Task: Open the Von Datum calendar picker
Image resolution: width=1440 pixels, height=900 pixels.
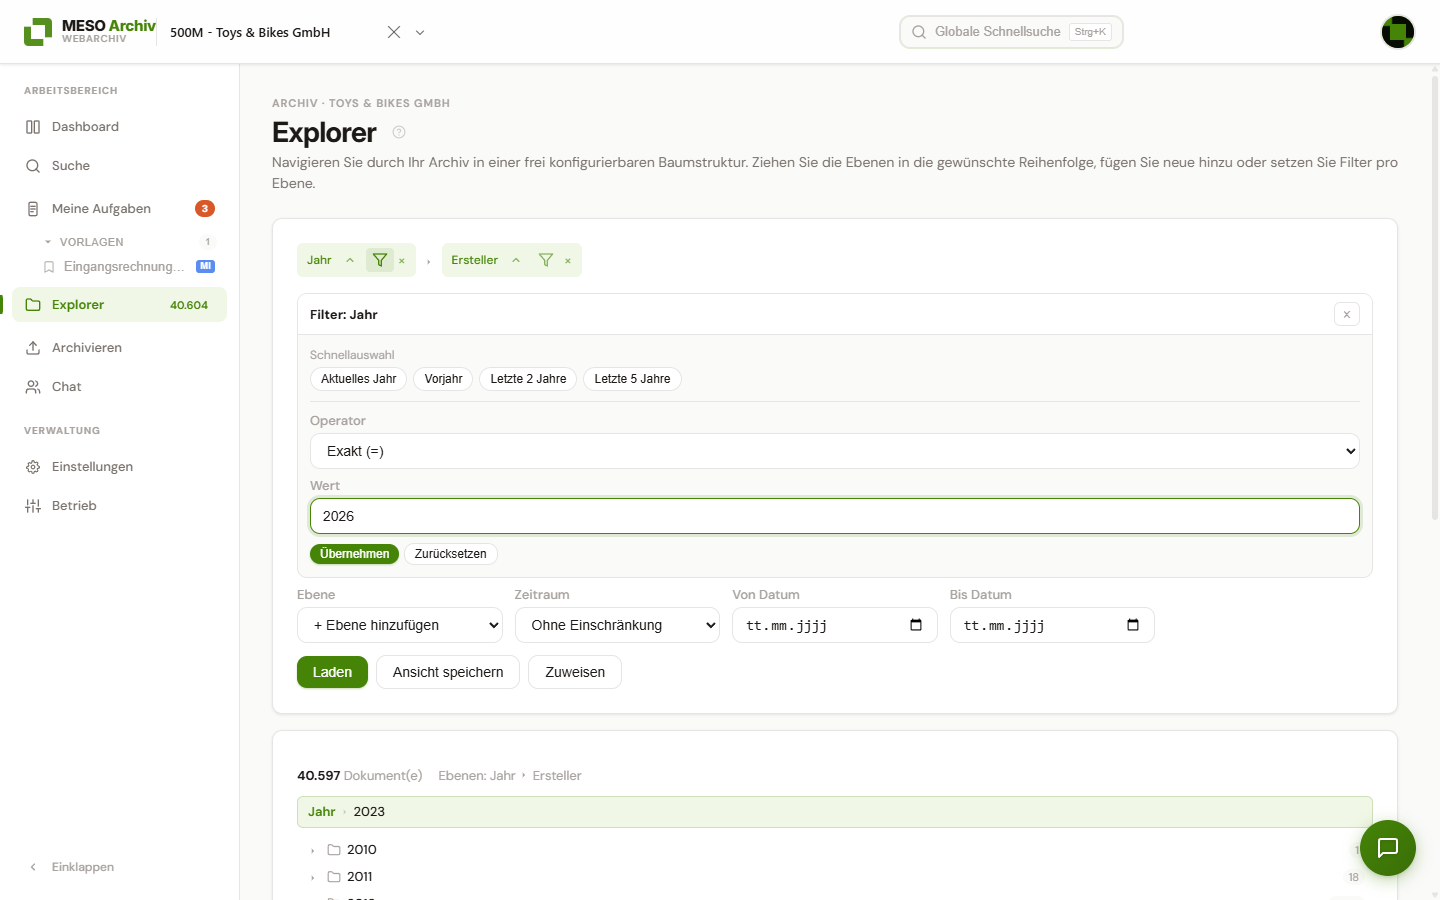Action: [x=916, y=625]
